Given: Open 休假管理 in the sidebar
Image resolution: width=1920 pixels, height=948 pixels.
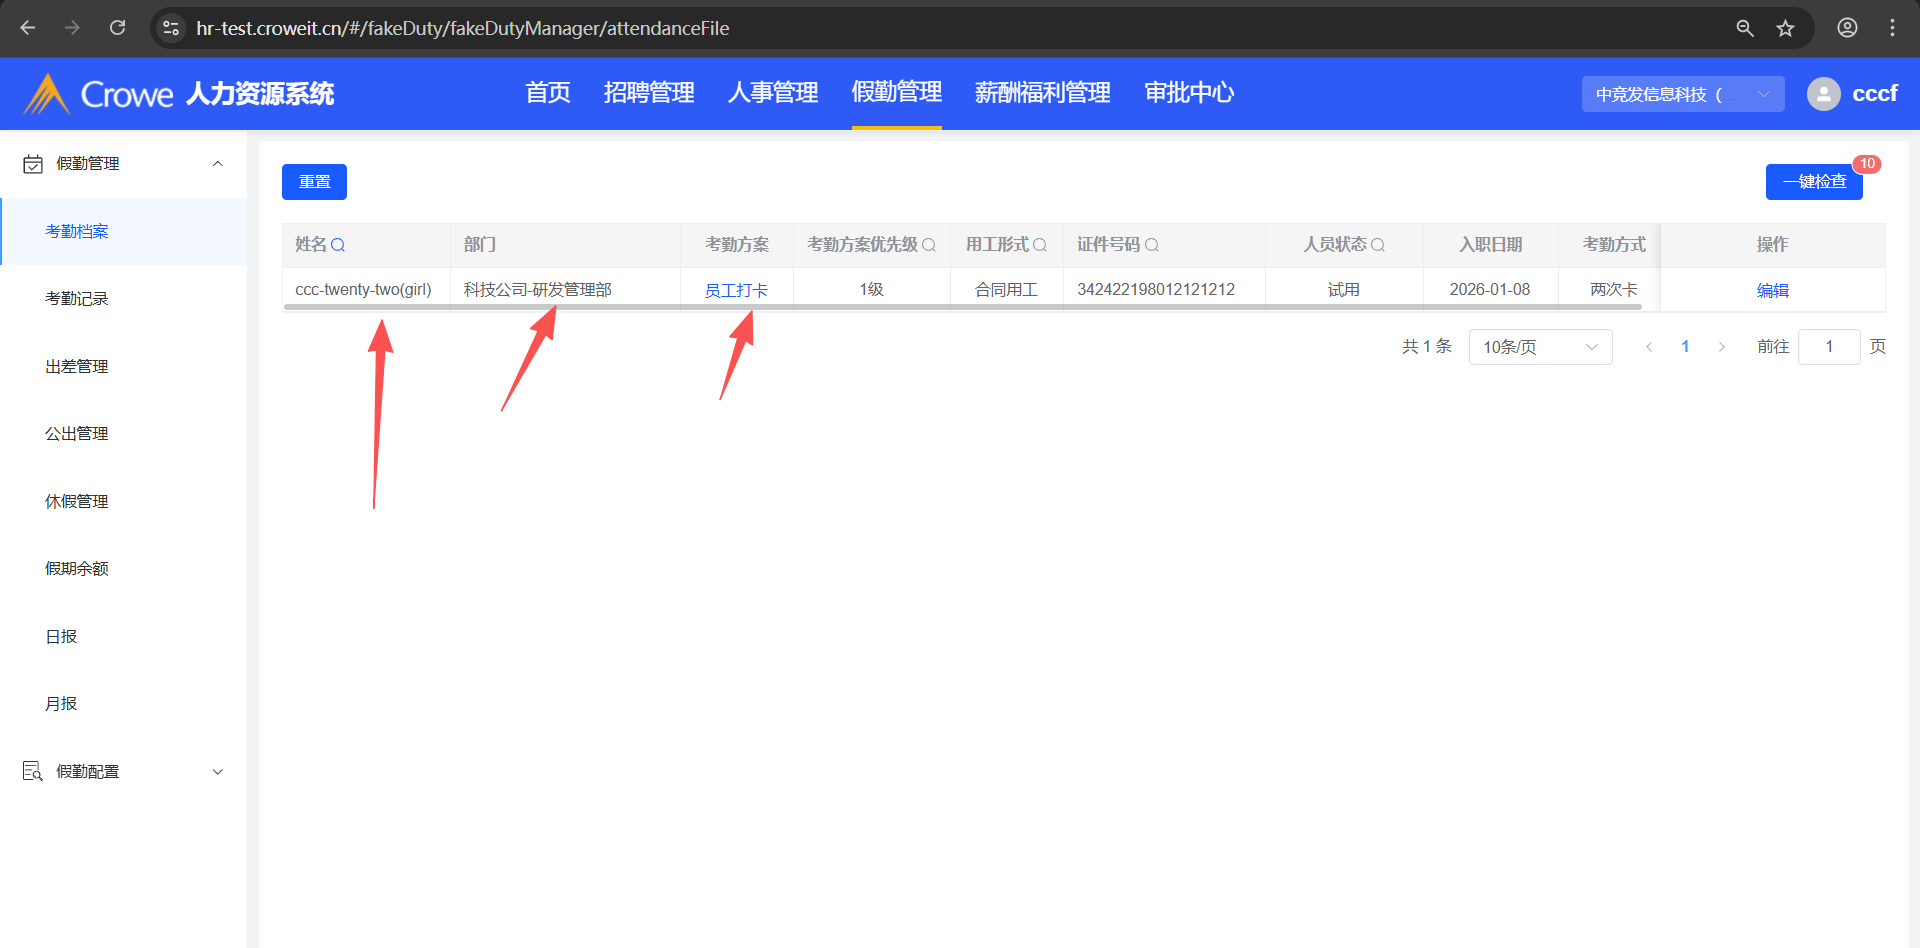Looking at the screenshot, I should [x=124, y=502].
